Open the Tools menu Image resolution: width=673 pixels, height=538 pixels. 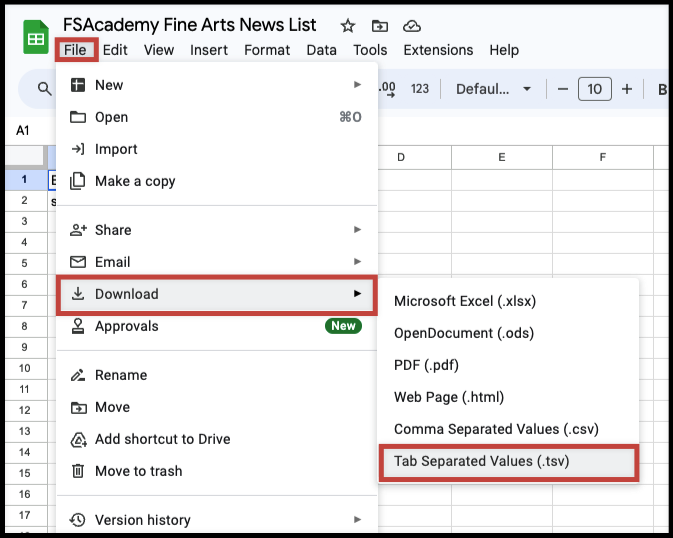[370, 50]
